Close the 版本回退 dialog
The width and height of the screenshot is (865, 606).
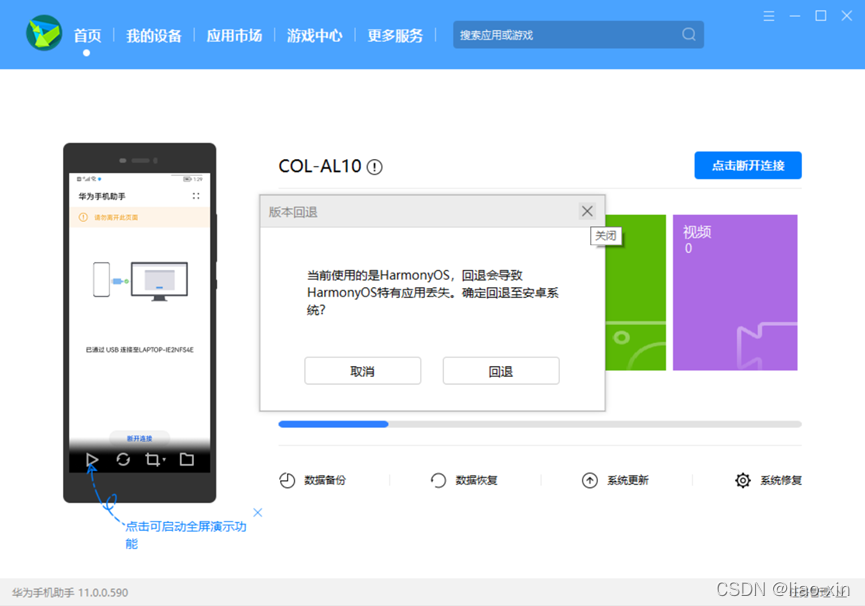pyautogui.click(x=587, y=211)
